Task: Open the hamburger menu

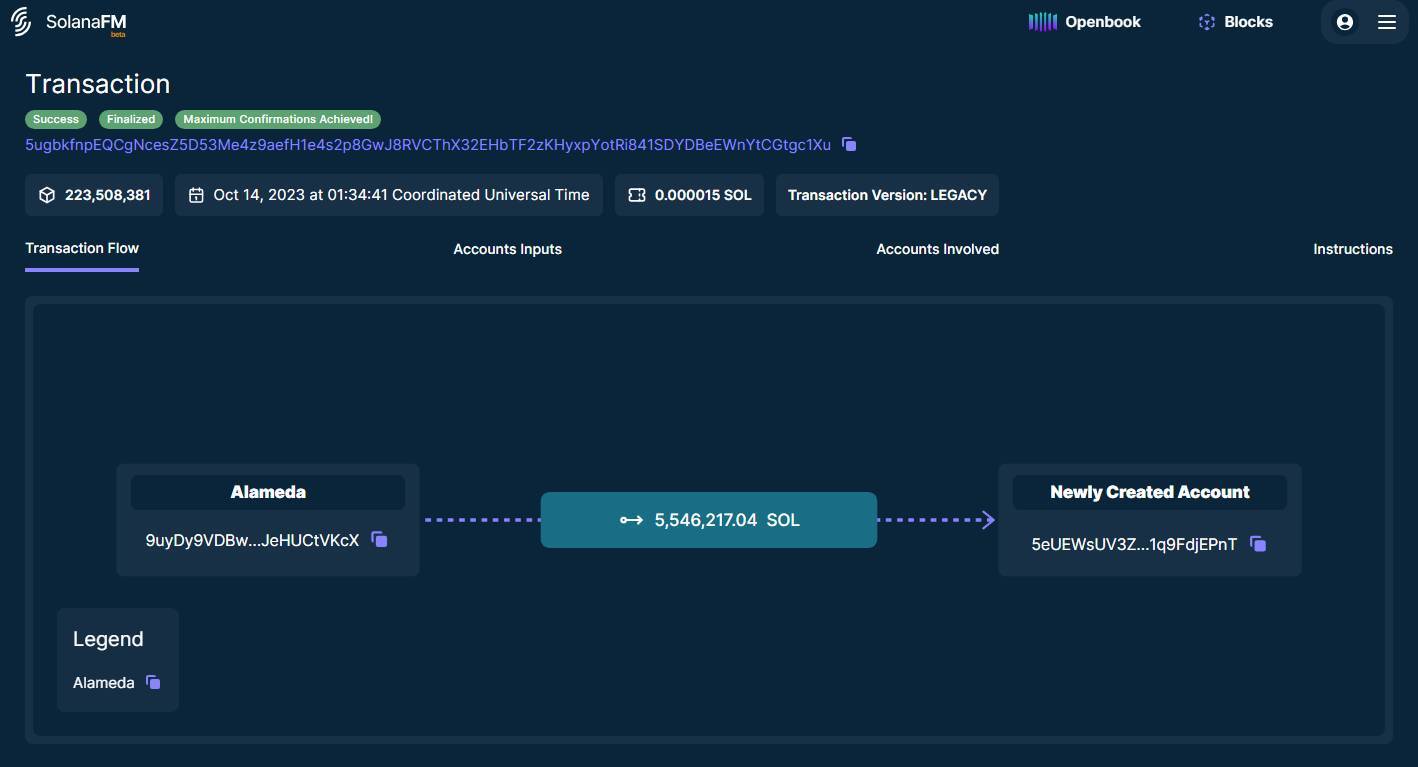Action: (x=1386, y=22)
